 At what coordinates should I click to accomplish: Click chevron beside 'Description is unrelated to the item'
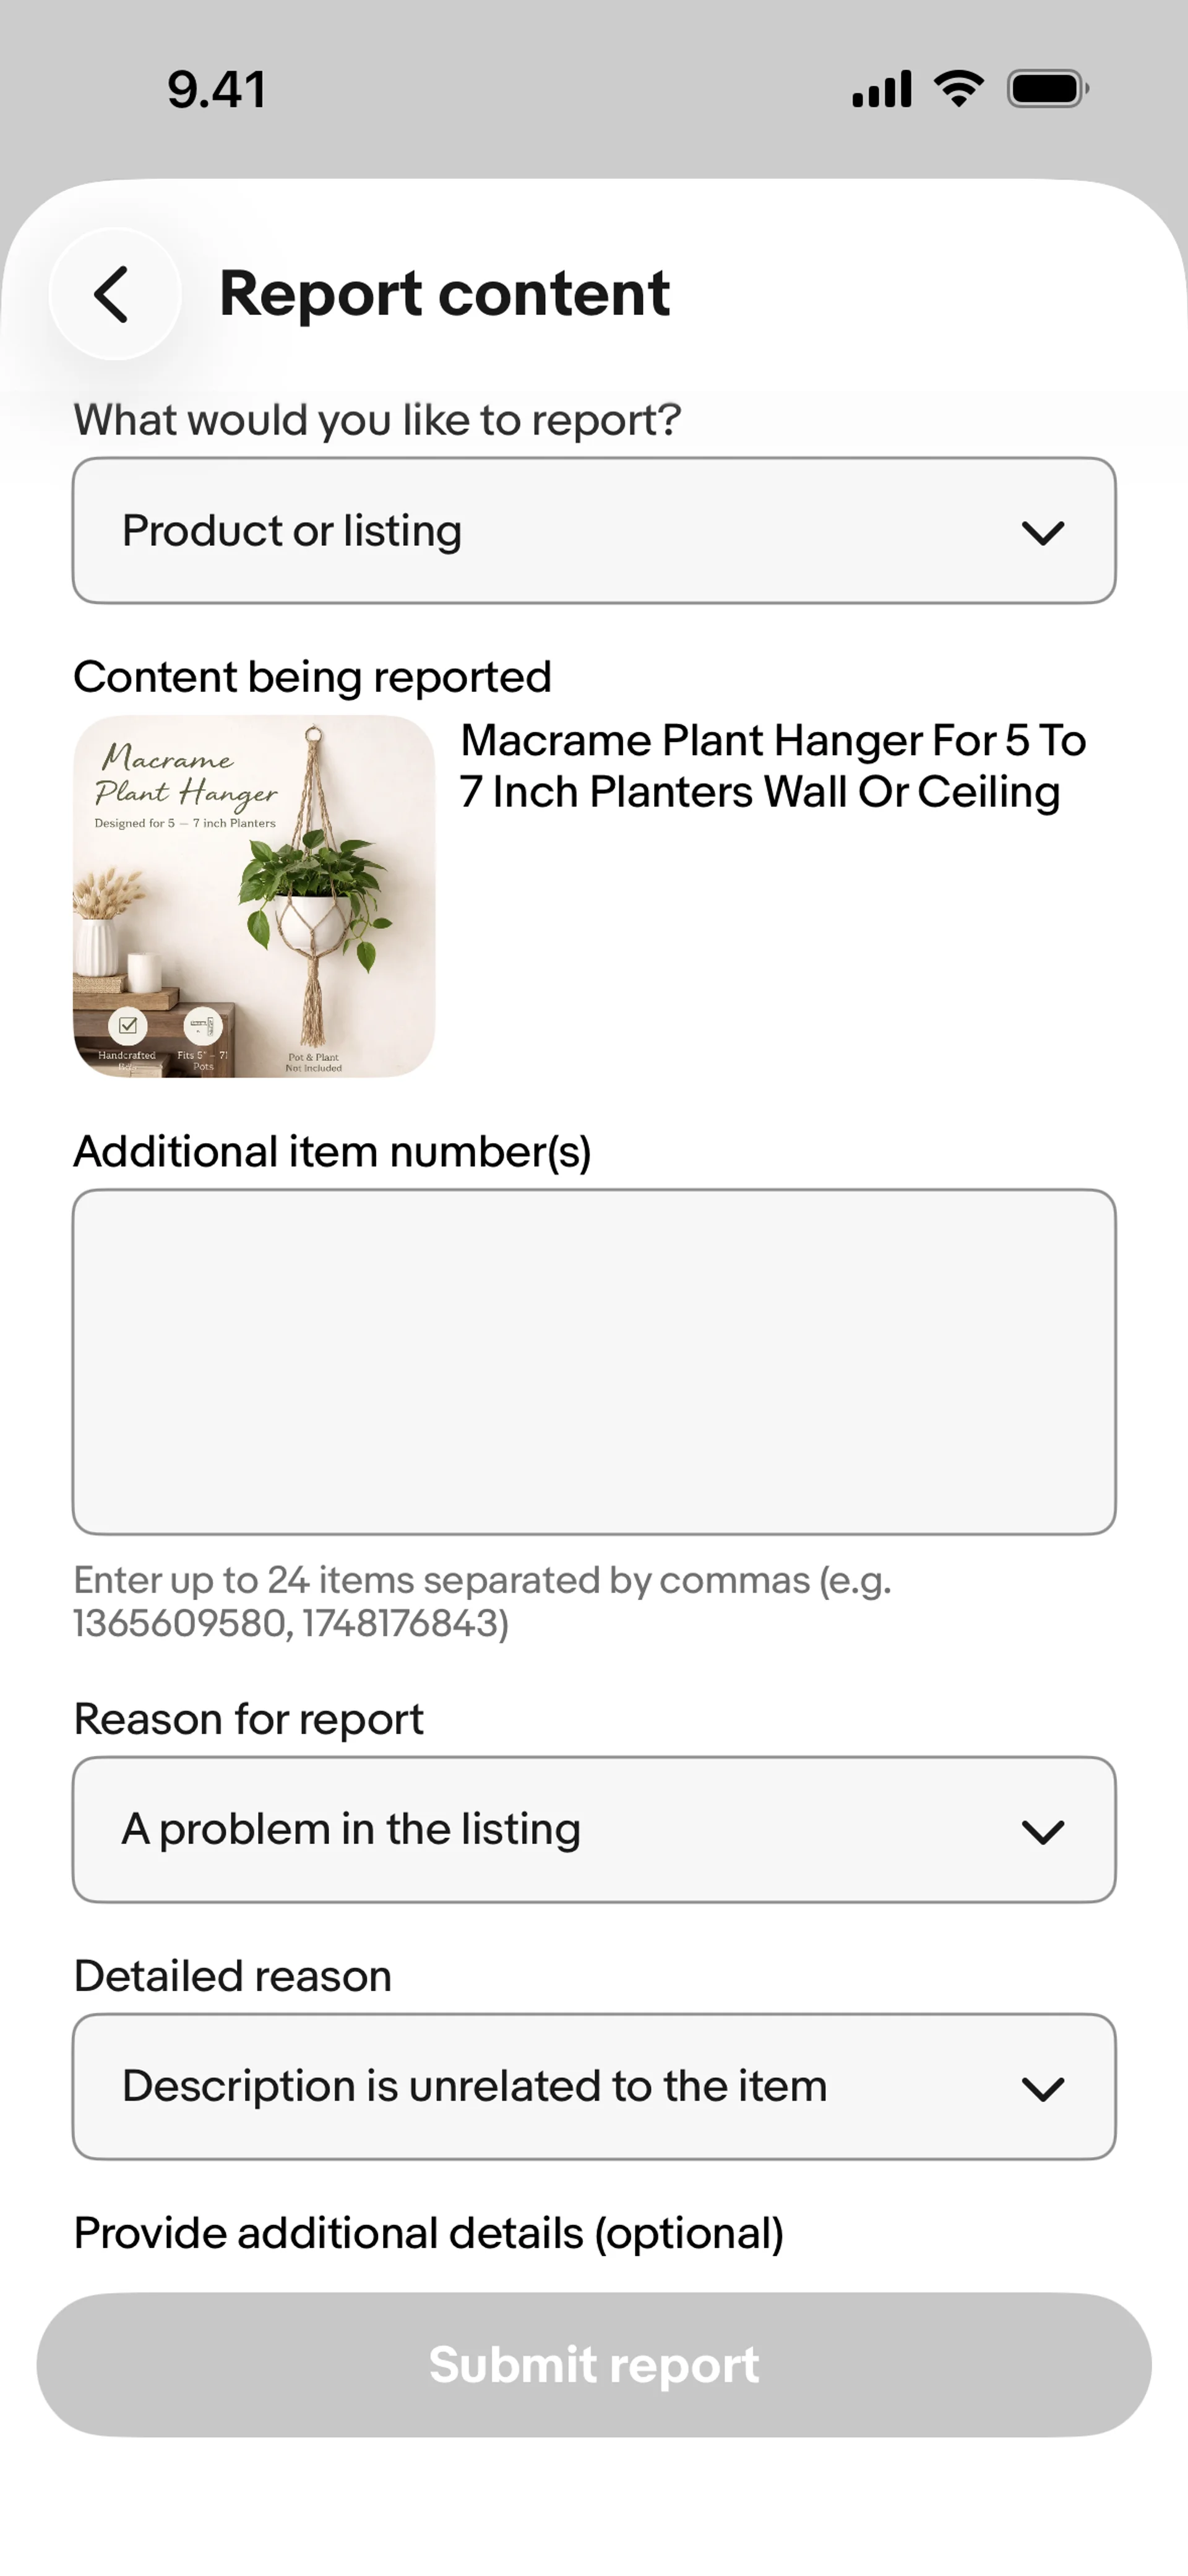[x=1042, y=2088]
